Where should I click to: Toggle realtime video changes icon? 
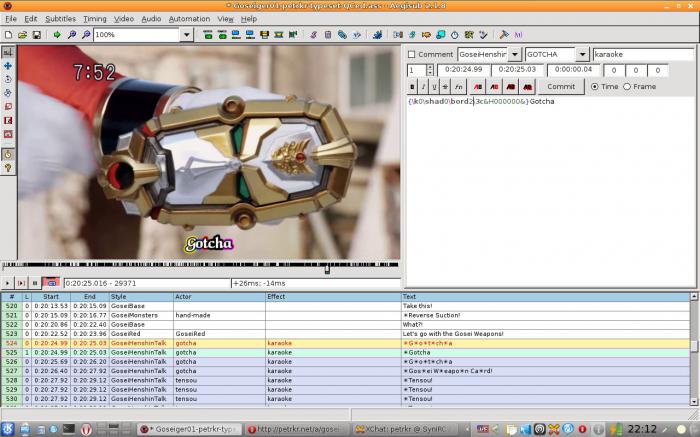click(8, 154)
